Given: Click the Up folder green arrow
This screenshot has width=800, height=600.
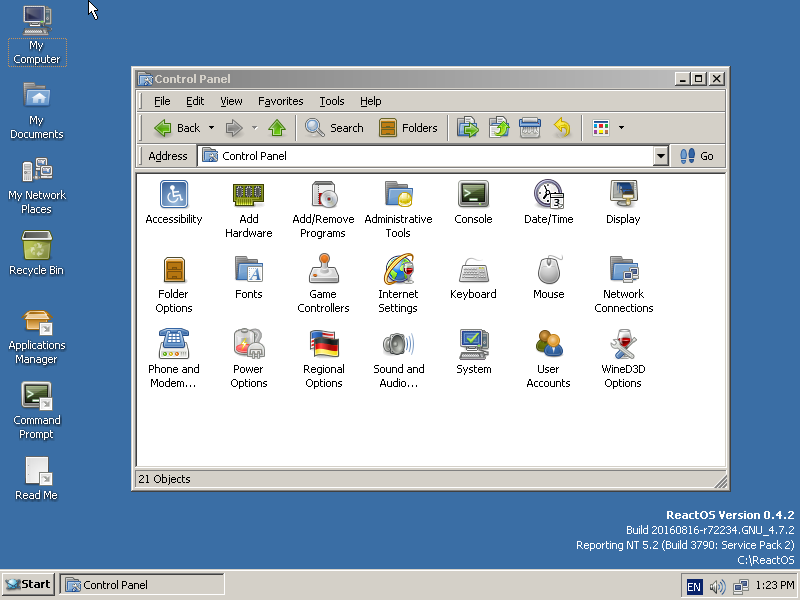Looking at the screenshot, I should pos(277,128).
